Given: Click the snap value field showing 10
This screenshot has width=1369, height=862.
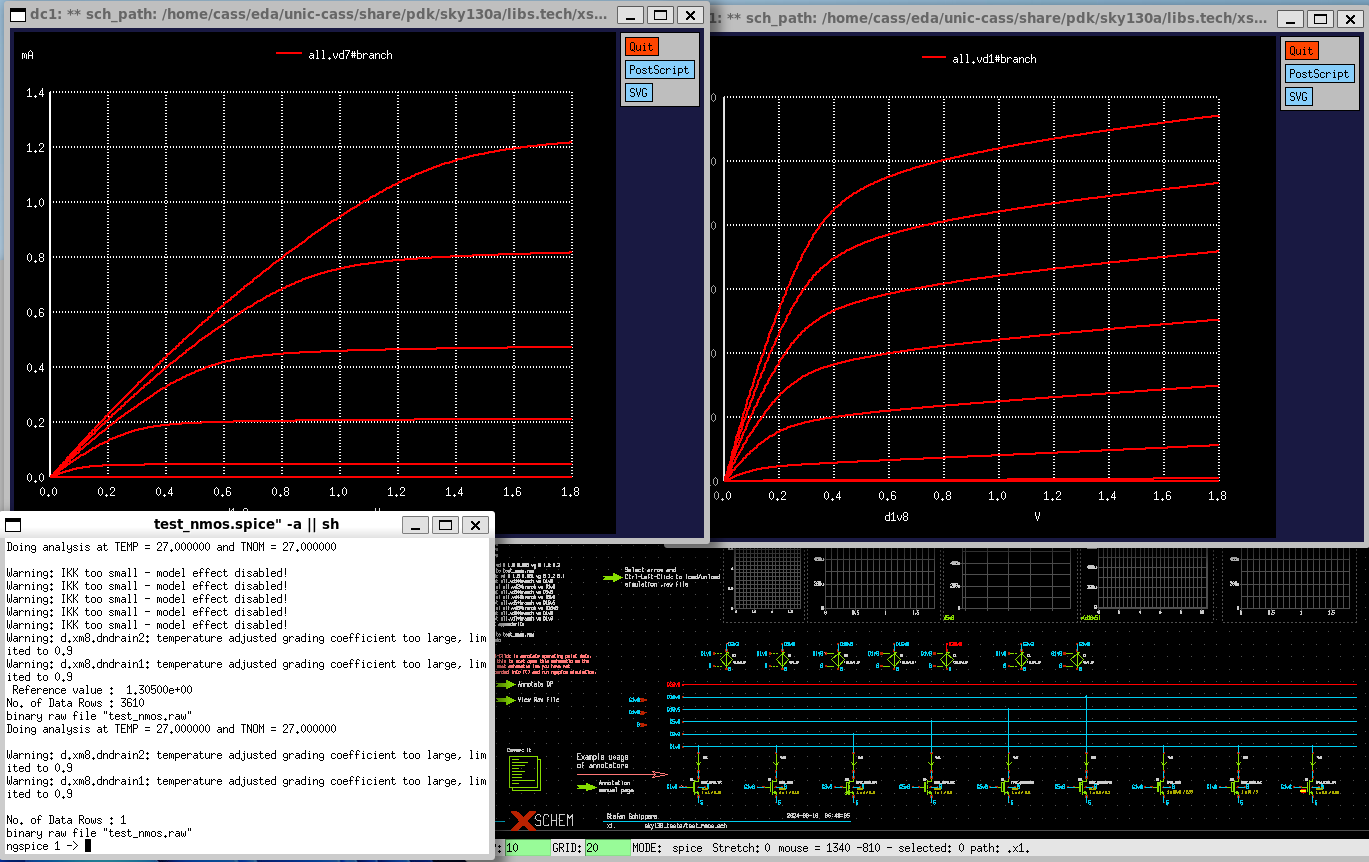Looking at the screenshot, I should [x=527, y=848].
